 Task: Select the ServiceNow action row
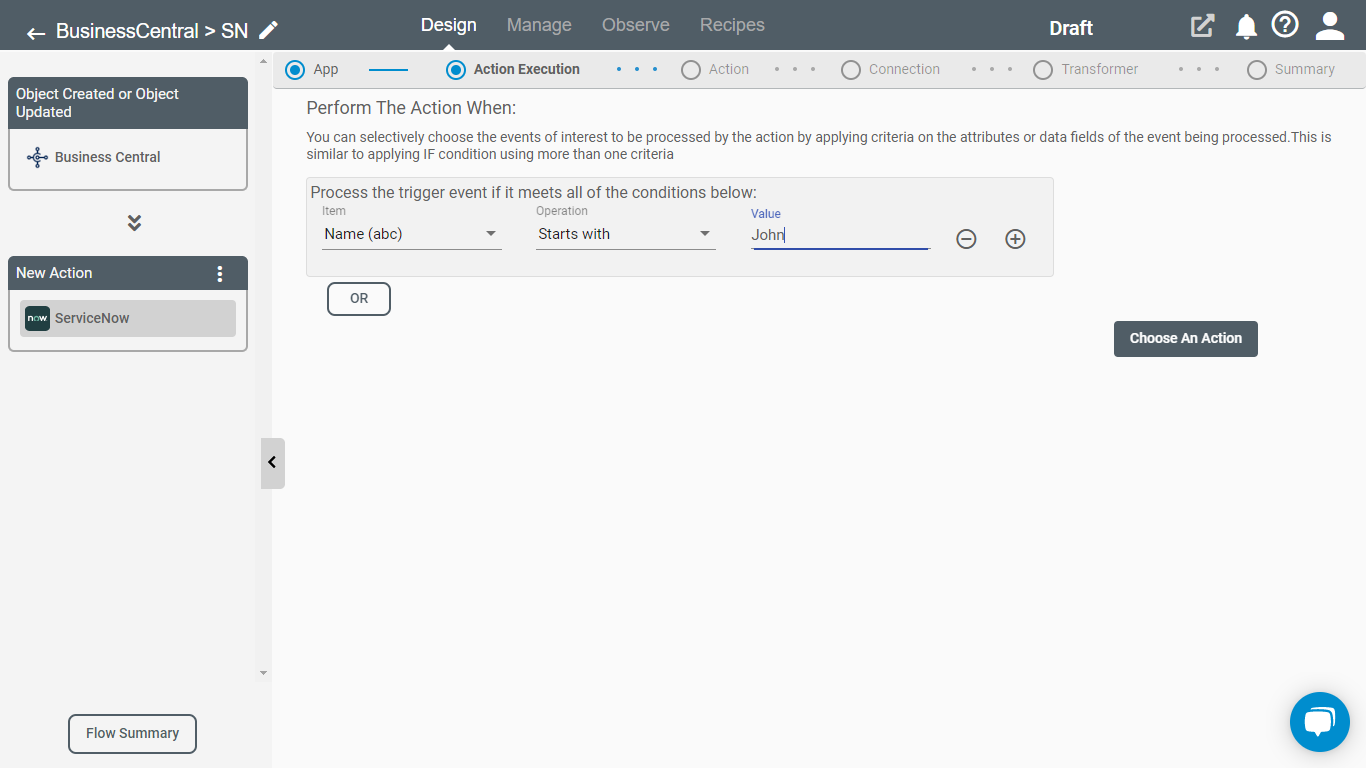click(128, 318)
